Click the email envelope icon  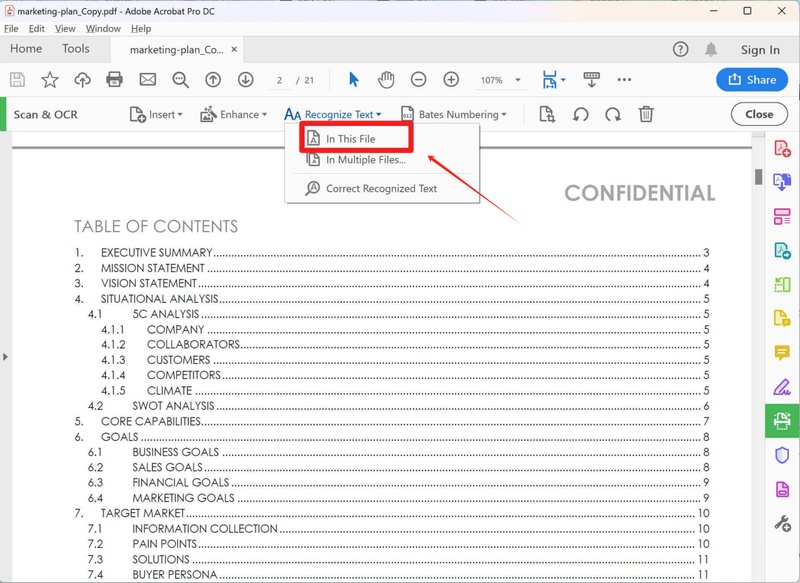point(147,80)
